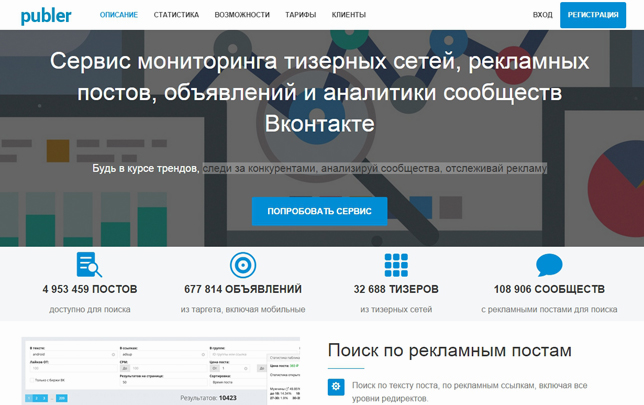Open the КЛИЕНТЫ navigation link
Image resolution: width=644 pixels, height=405 pixels.
[x=349, y=15]
